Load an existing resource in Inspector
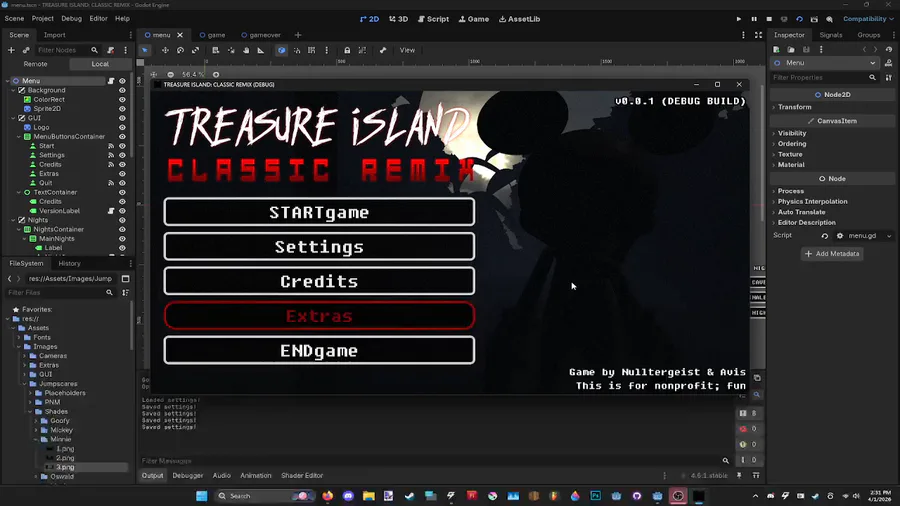Viewport: 900px width, 506px height. 791,50
